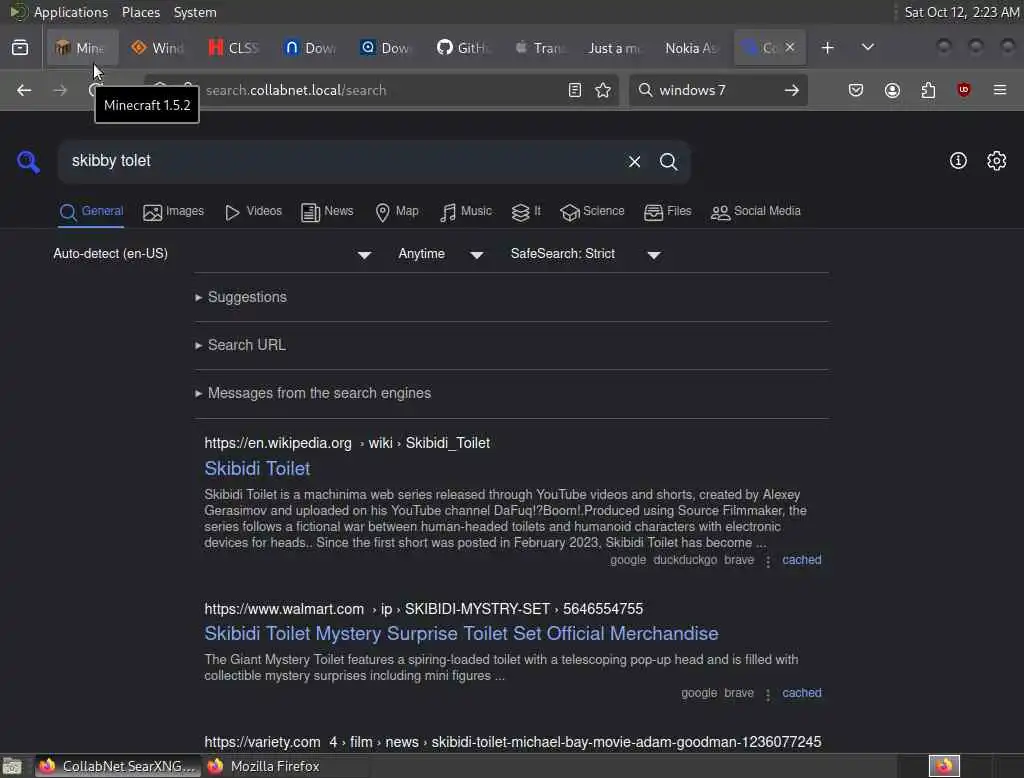Open the Skibidi Toilet Wikipedia result

257,468
